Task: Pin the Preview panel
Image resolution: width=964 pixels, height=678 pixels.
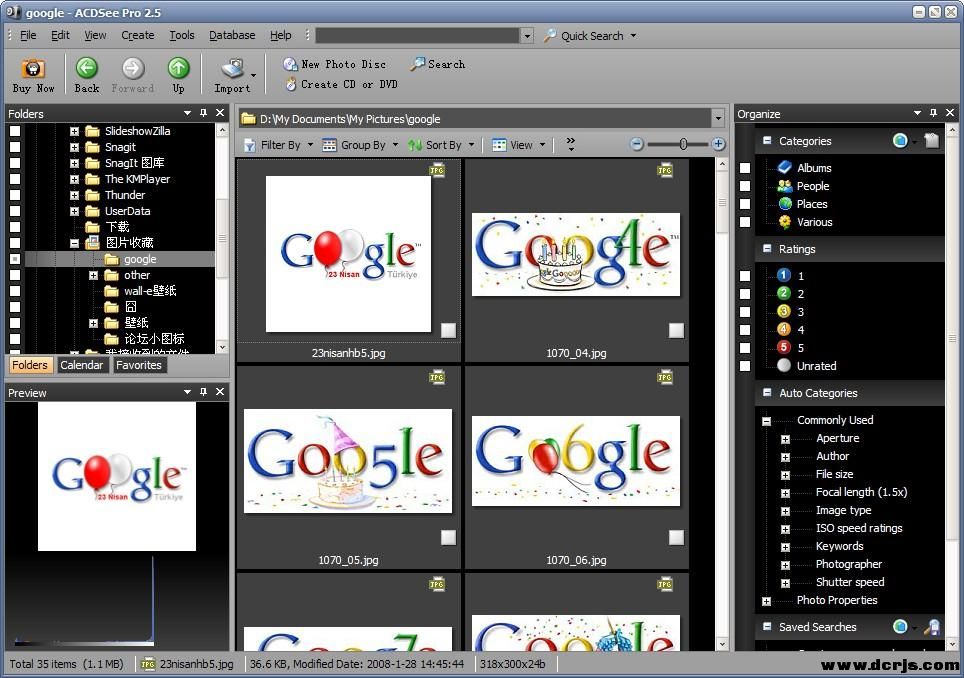Action: pos(203,392)
